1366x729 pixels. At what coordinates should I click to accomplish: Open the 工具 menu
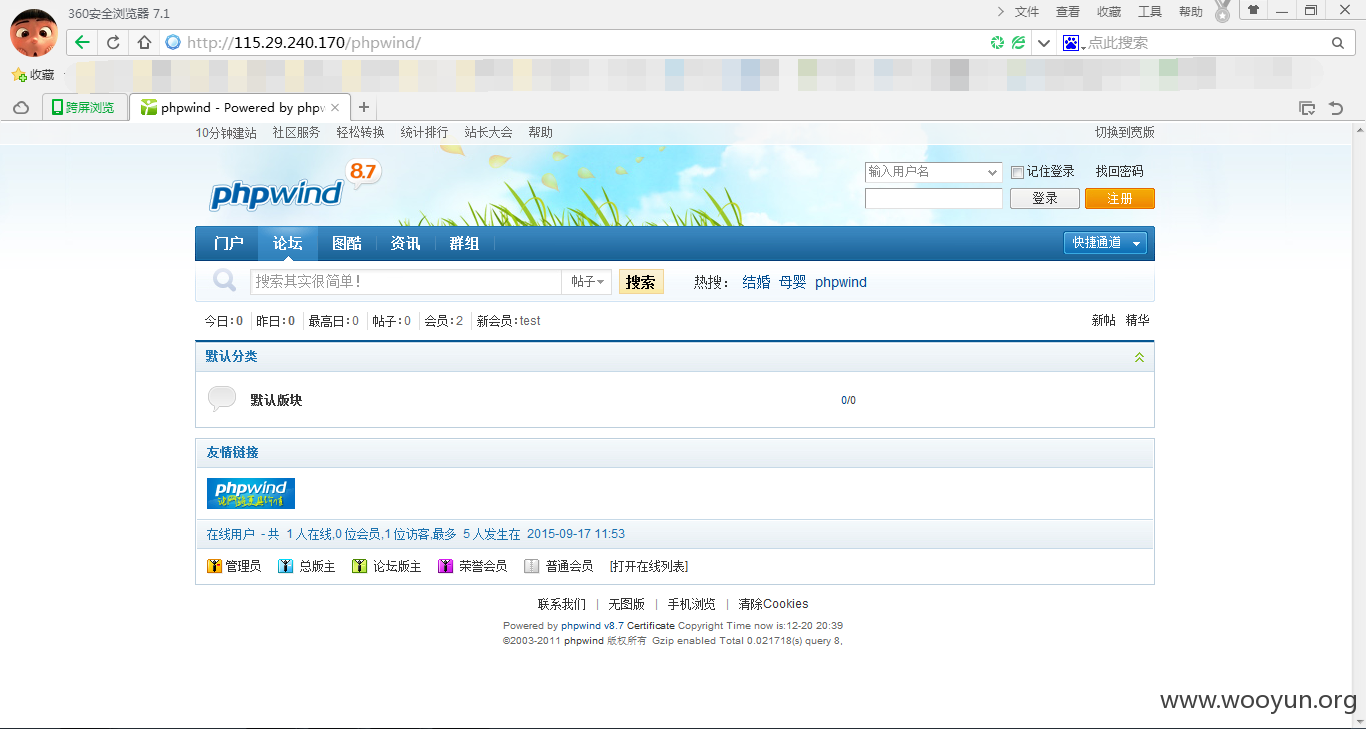(1150, 12)
